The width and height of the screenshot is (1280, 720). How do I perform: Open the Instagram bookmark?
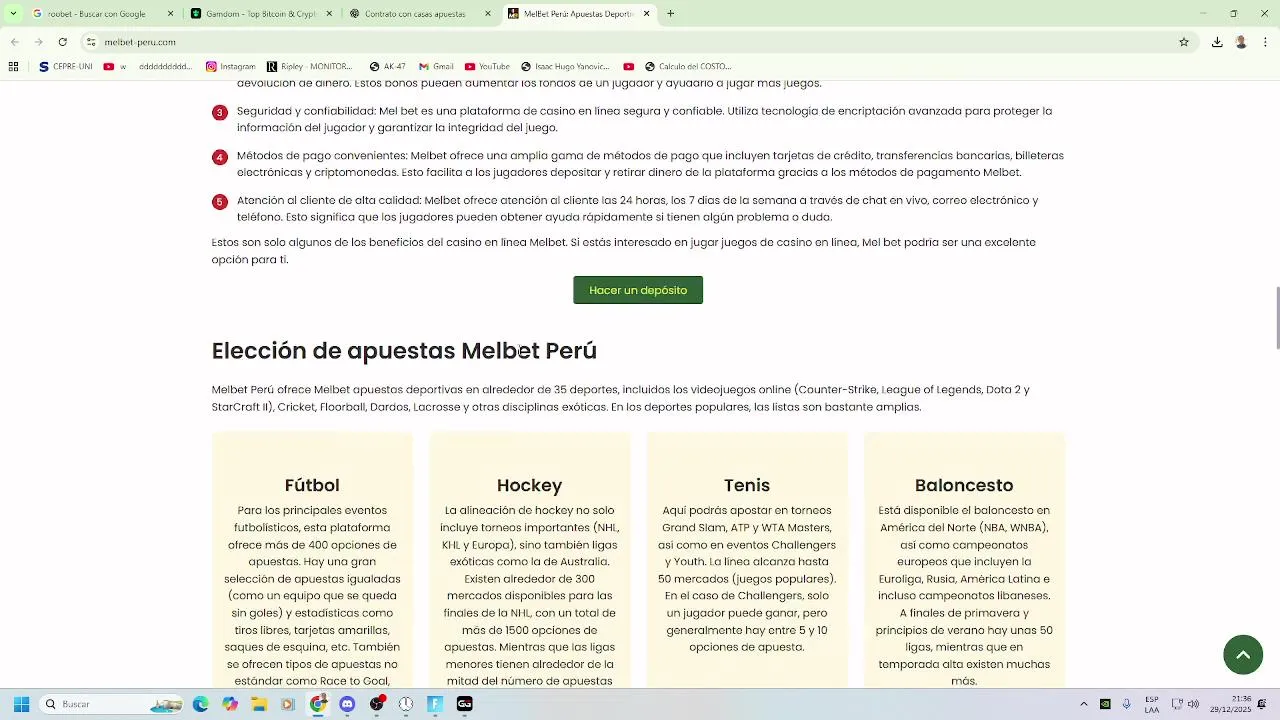click(x=231, y=67)
